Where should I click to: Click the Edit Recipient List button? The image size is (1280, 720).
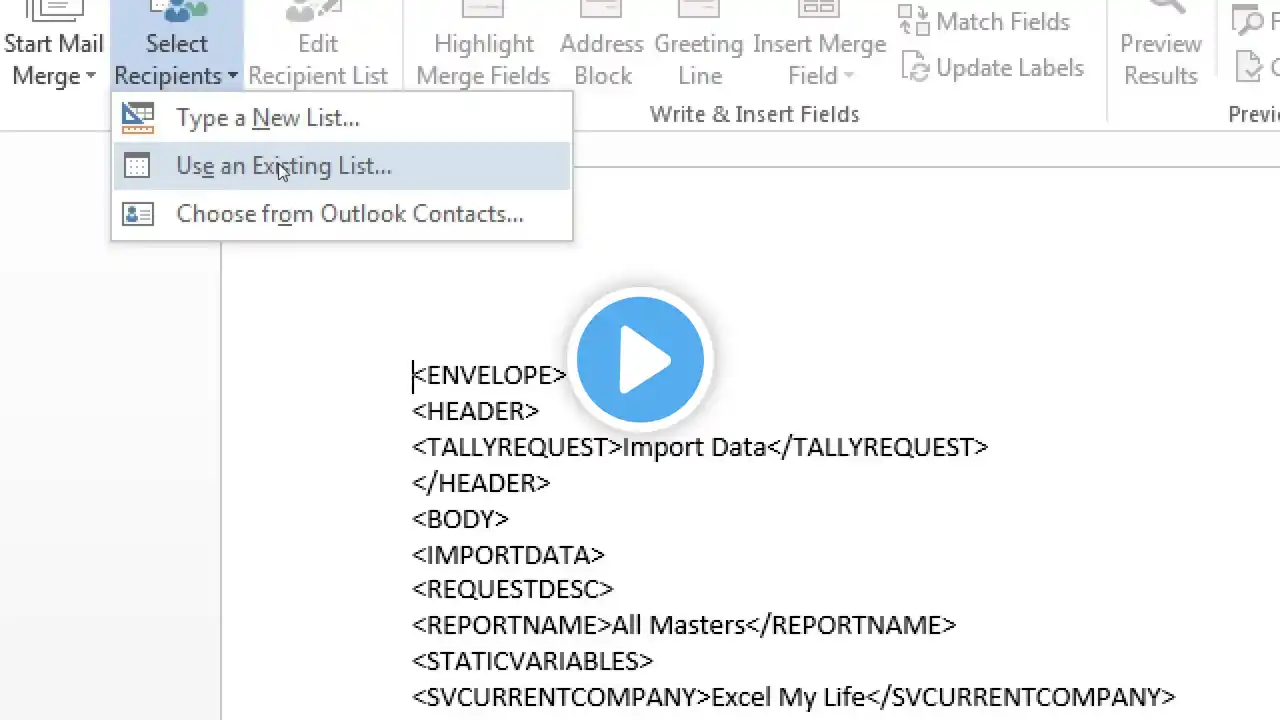click(x=318, y=45)
